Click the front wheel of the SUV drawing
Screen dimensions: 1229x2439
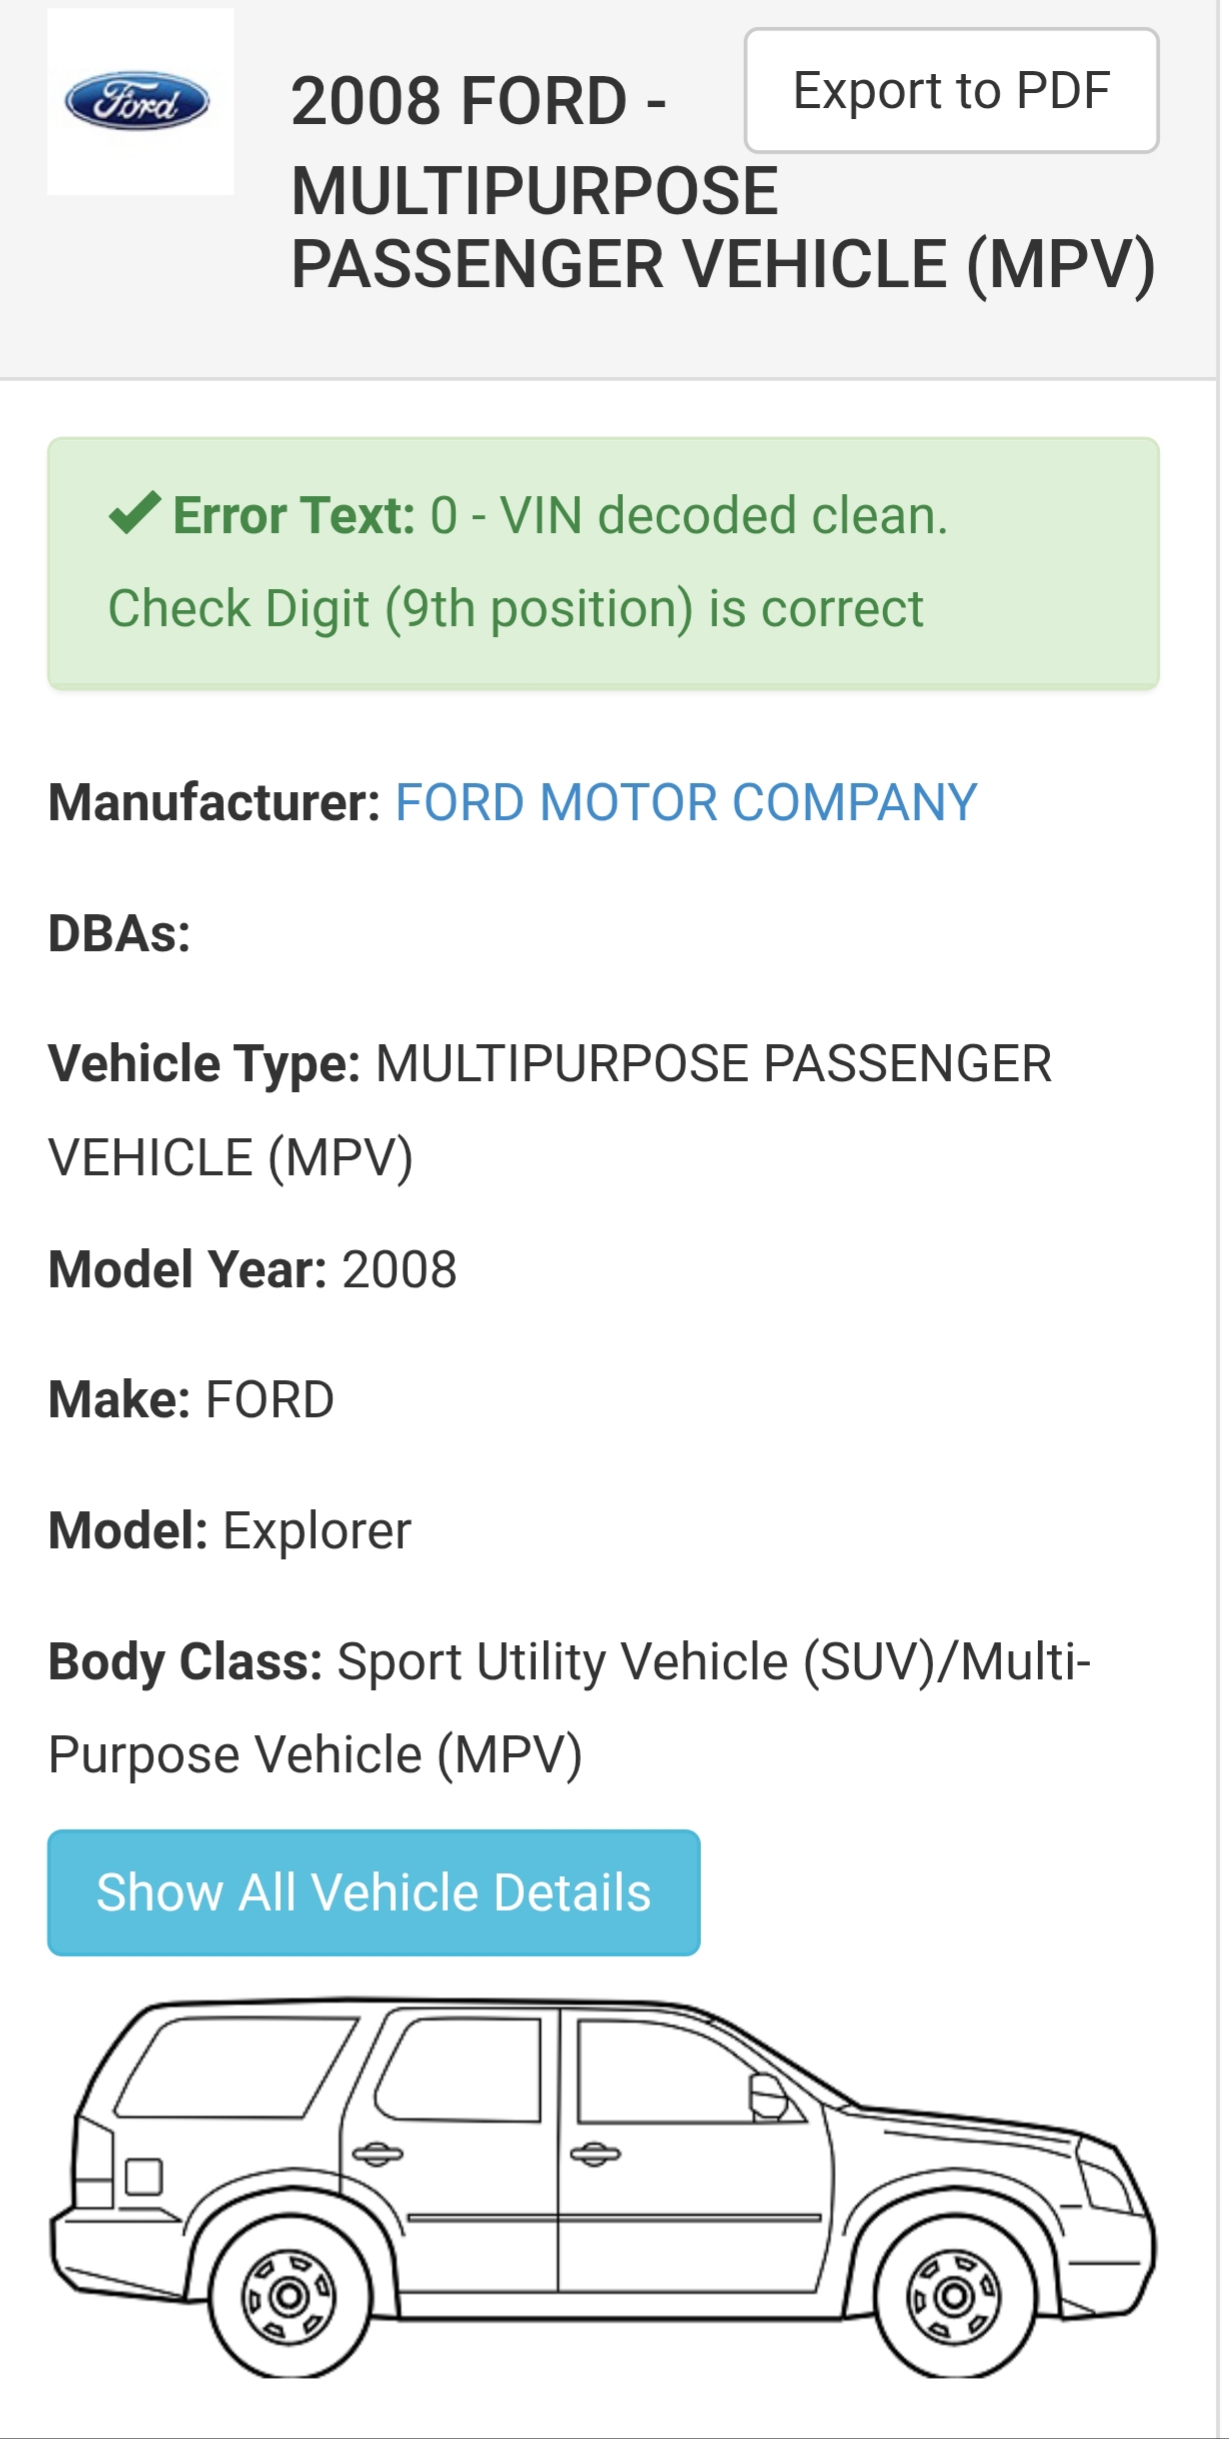(x=953, y=2295)
